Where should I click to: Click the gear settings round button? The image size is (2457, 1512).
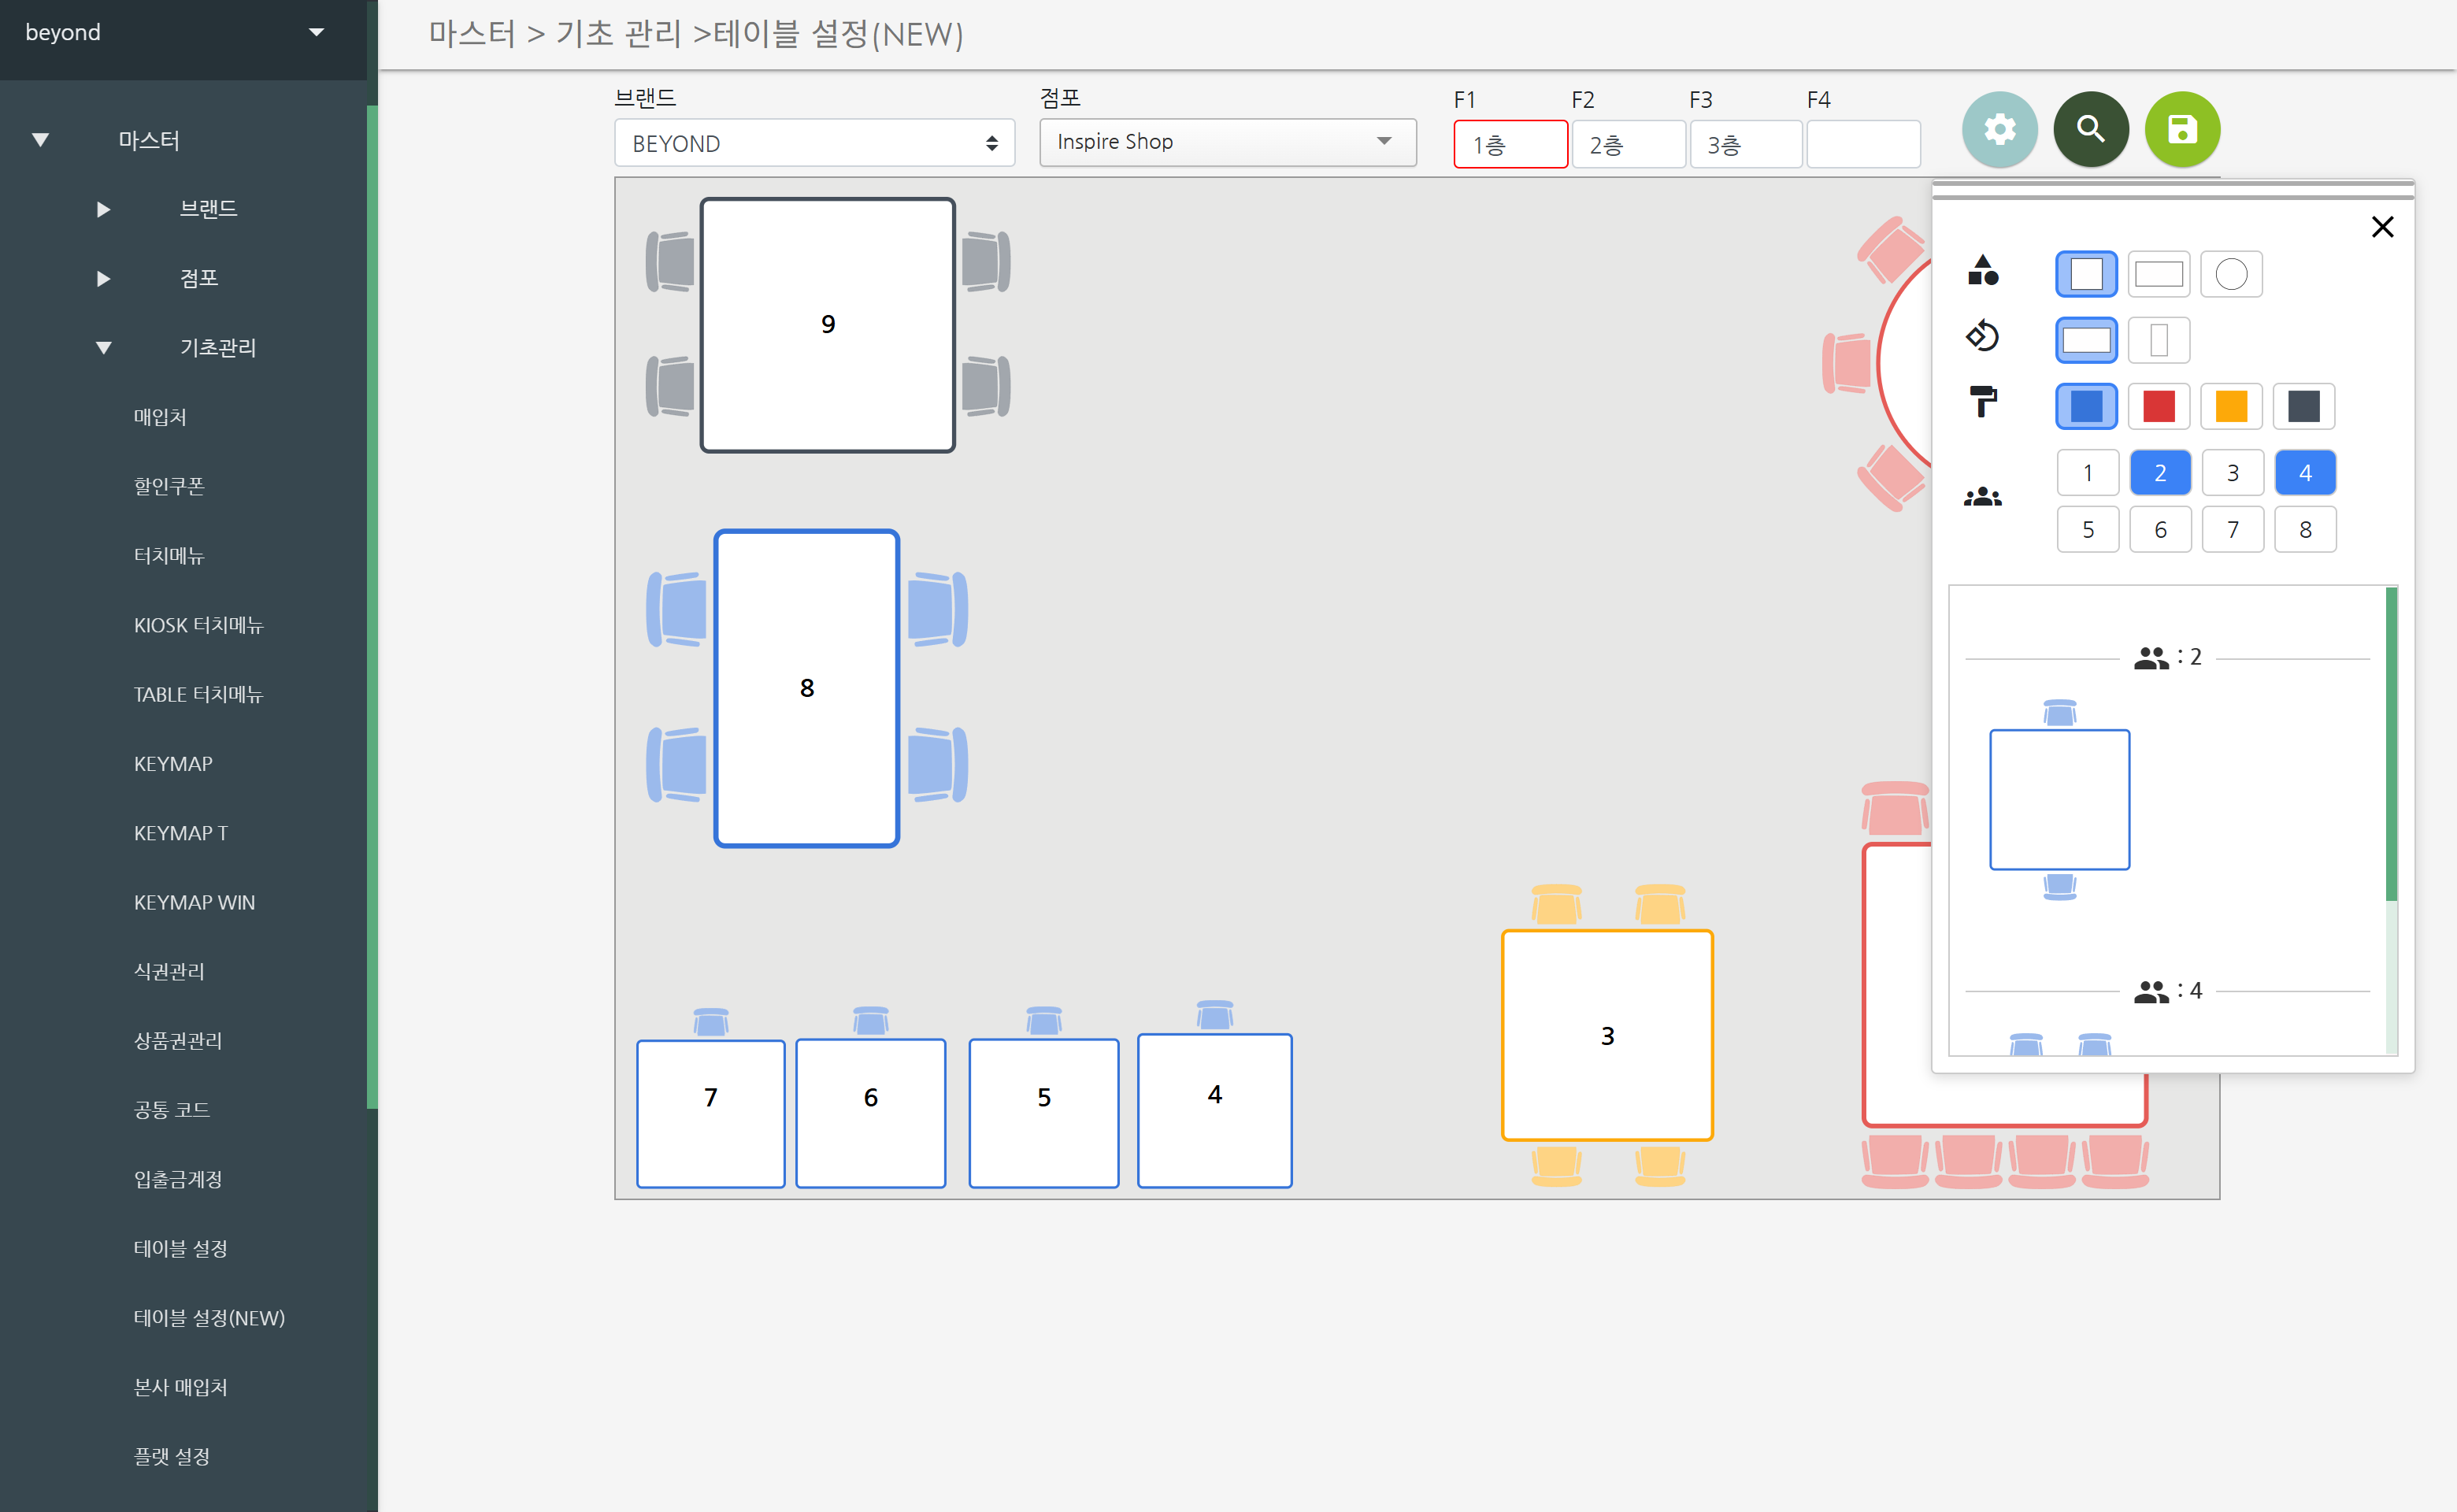point(1999,130)
